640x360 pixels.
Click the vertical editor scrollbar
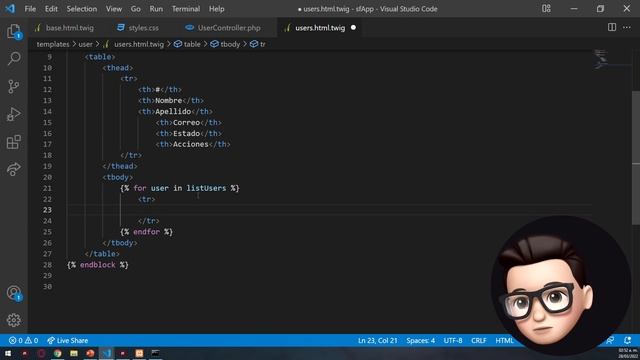pos(636,157)
